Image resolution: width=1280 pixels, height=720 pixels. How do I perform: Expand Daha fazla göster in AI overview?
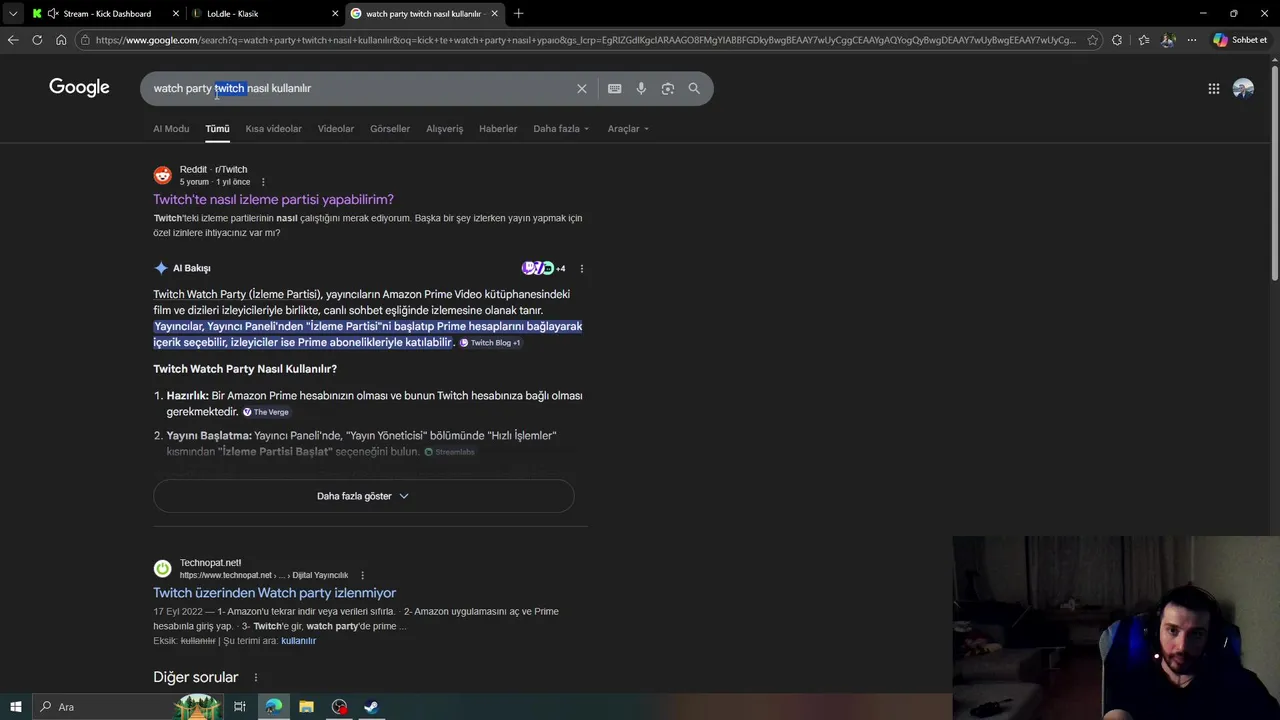363,496
